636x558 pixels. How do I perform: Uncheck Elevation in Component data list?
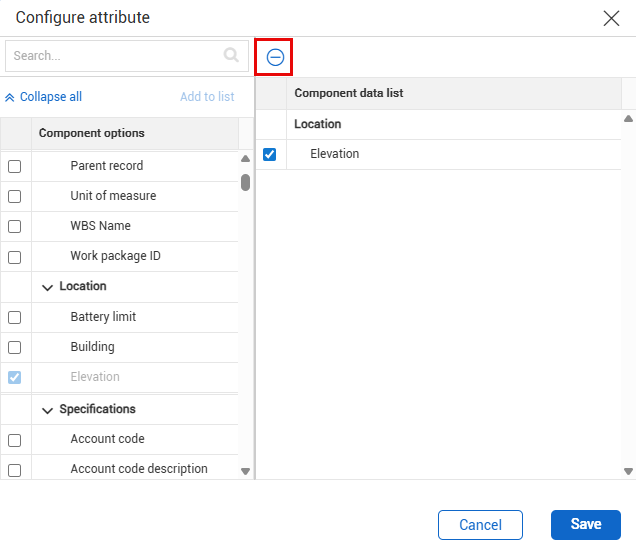(x=269, y=154)
